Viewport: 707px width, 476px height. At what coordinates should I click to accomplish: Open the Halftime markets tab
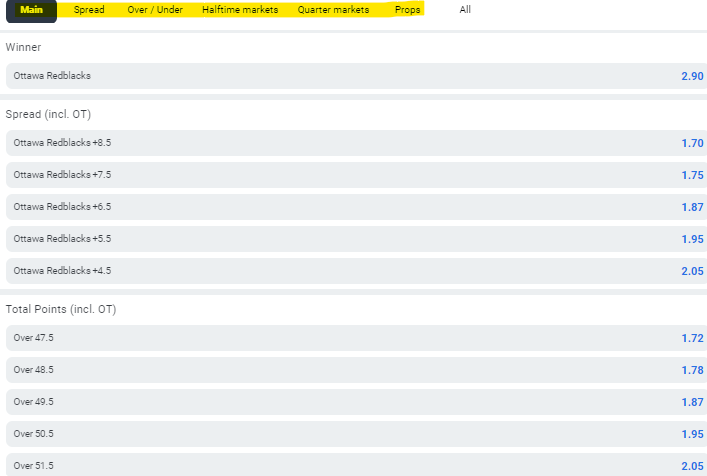click(x=240, y=10)
